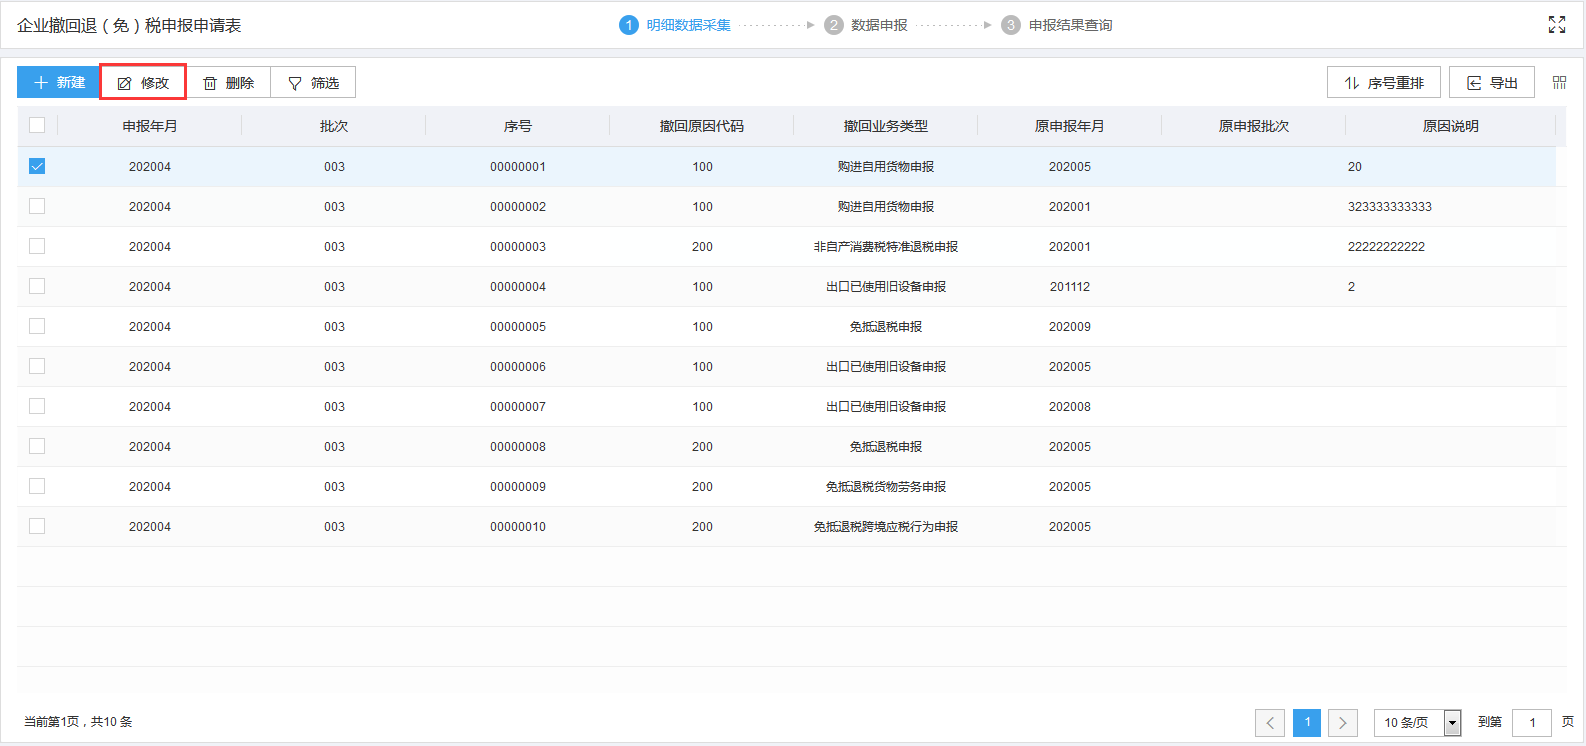Click 序号重排 reorder sequence button
Viewport: 1586px width, 746px height.
1383,83
